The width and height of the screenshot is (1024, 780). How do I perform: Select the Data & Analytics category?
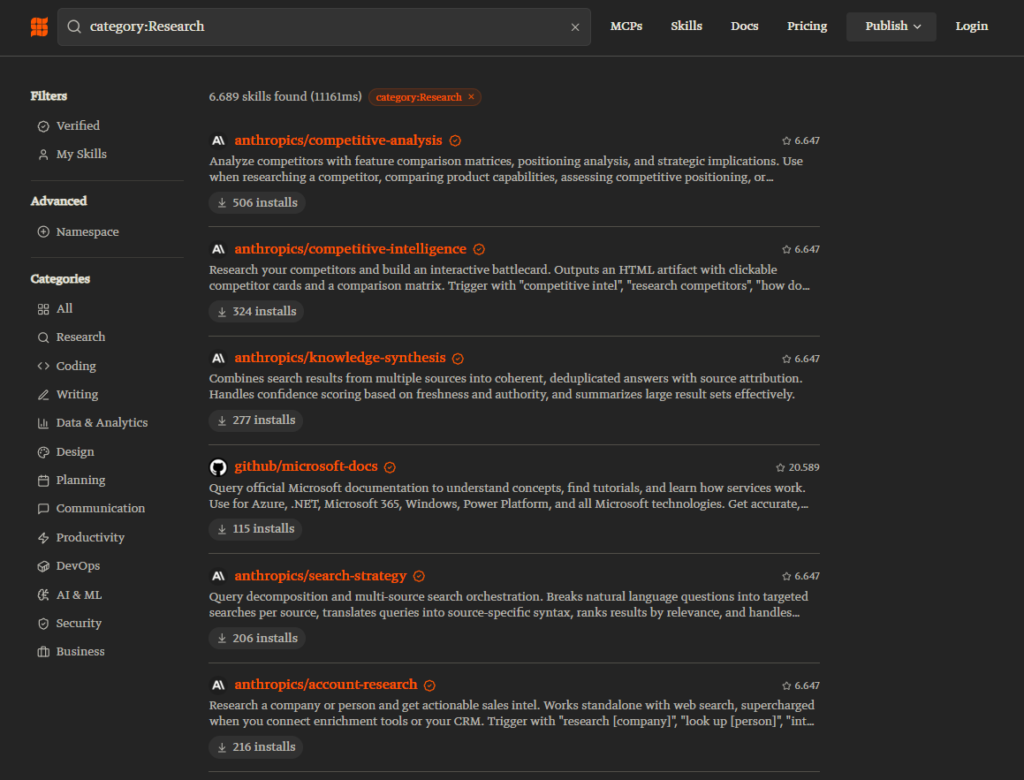point(92,423)
